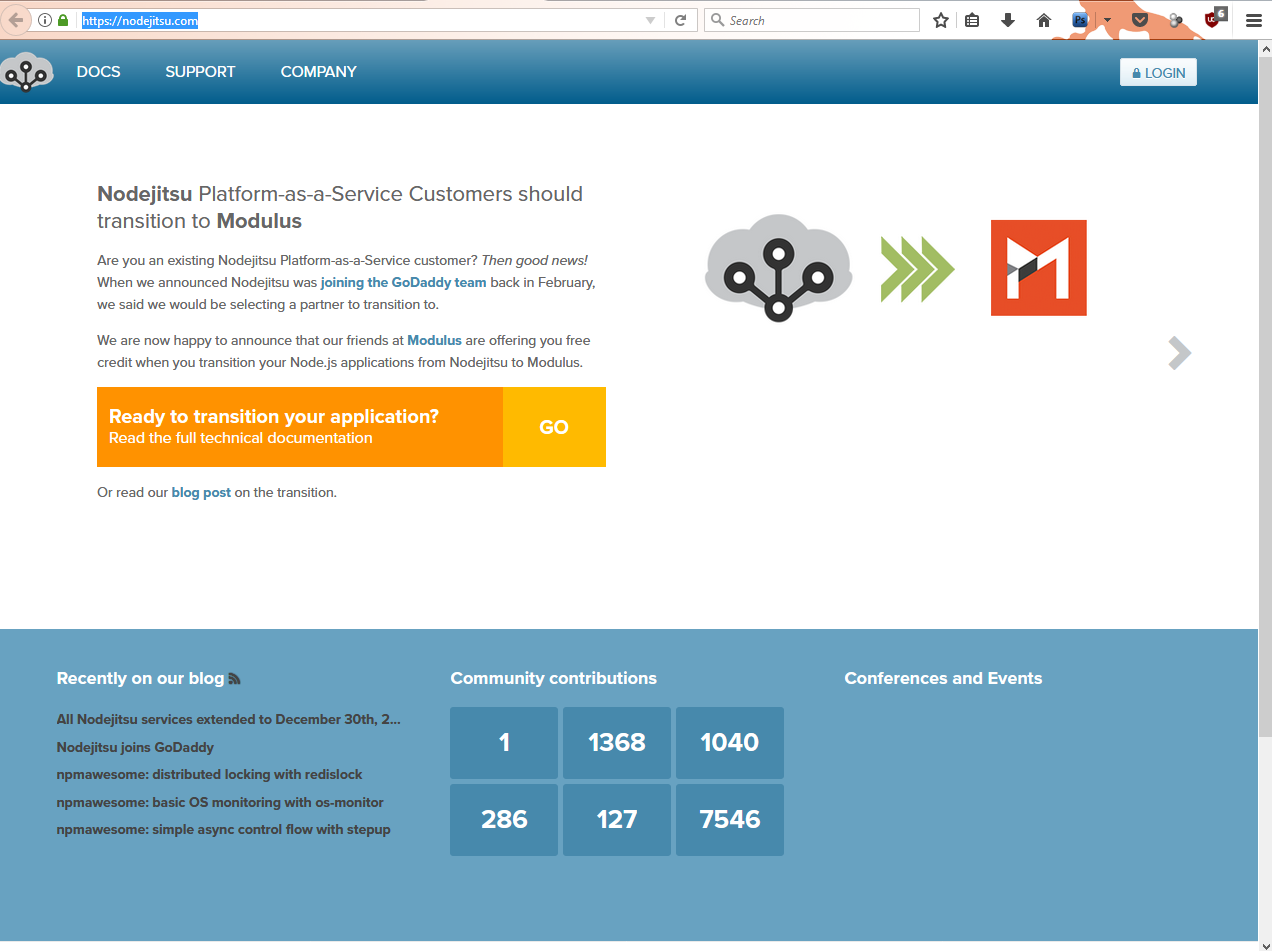
Task: Click the browser back button
Action: tap(15, 20)
